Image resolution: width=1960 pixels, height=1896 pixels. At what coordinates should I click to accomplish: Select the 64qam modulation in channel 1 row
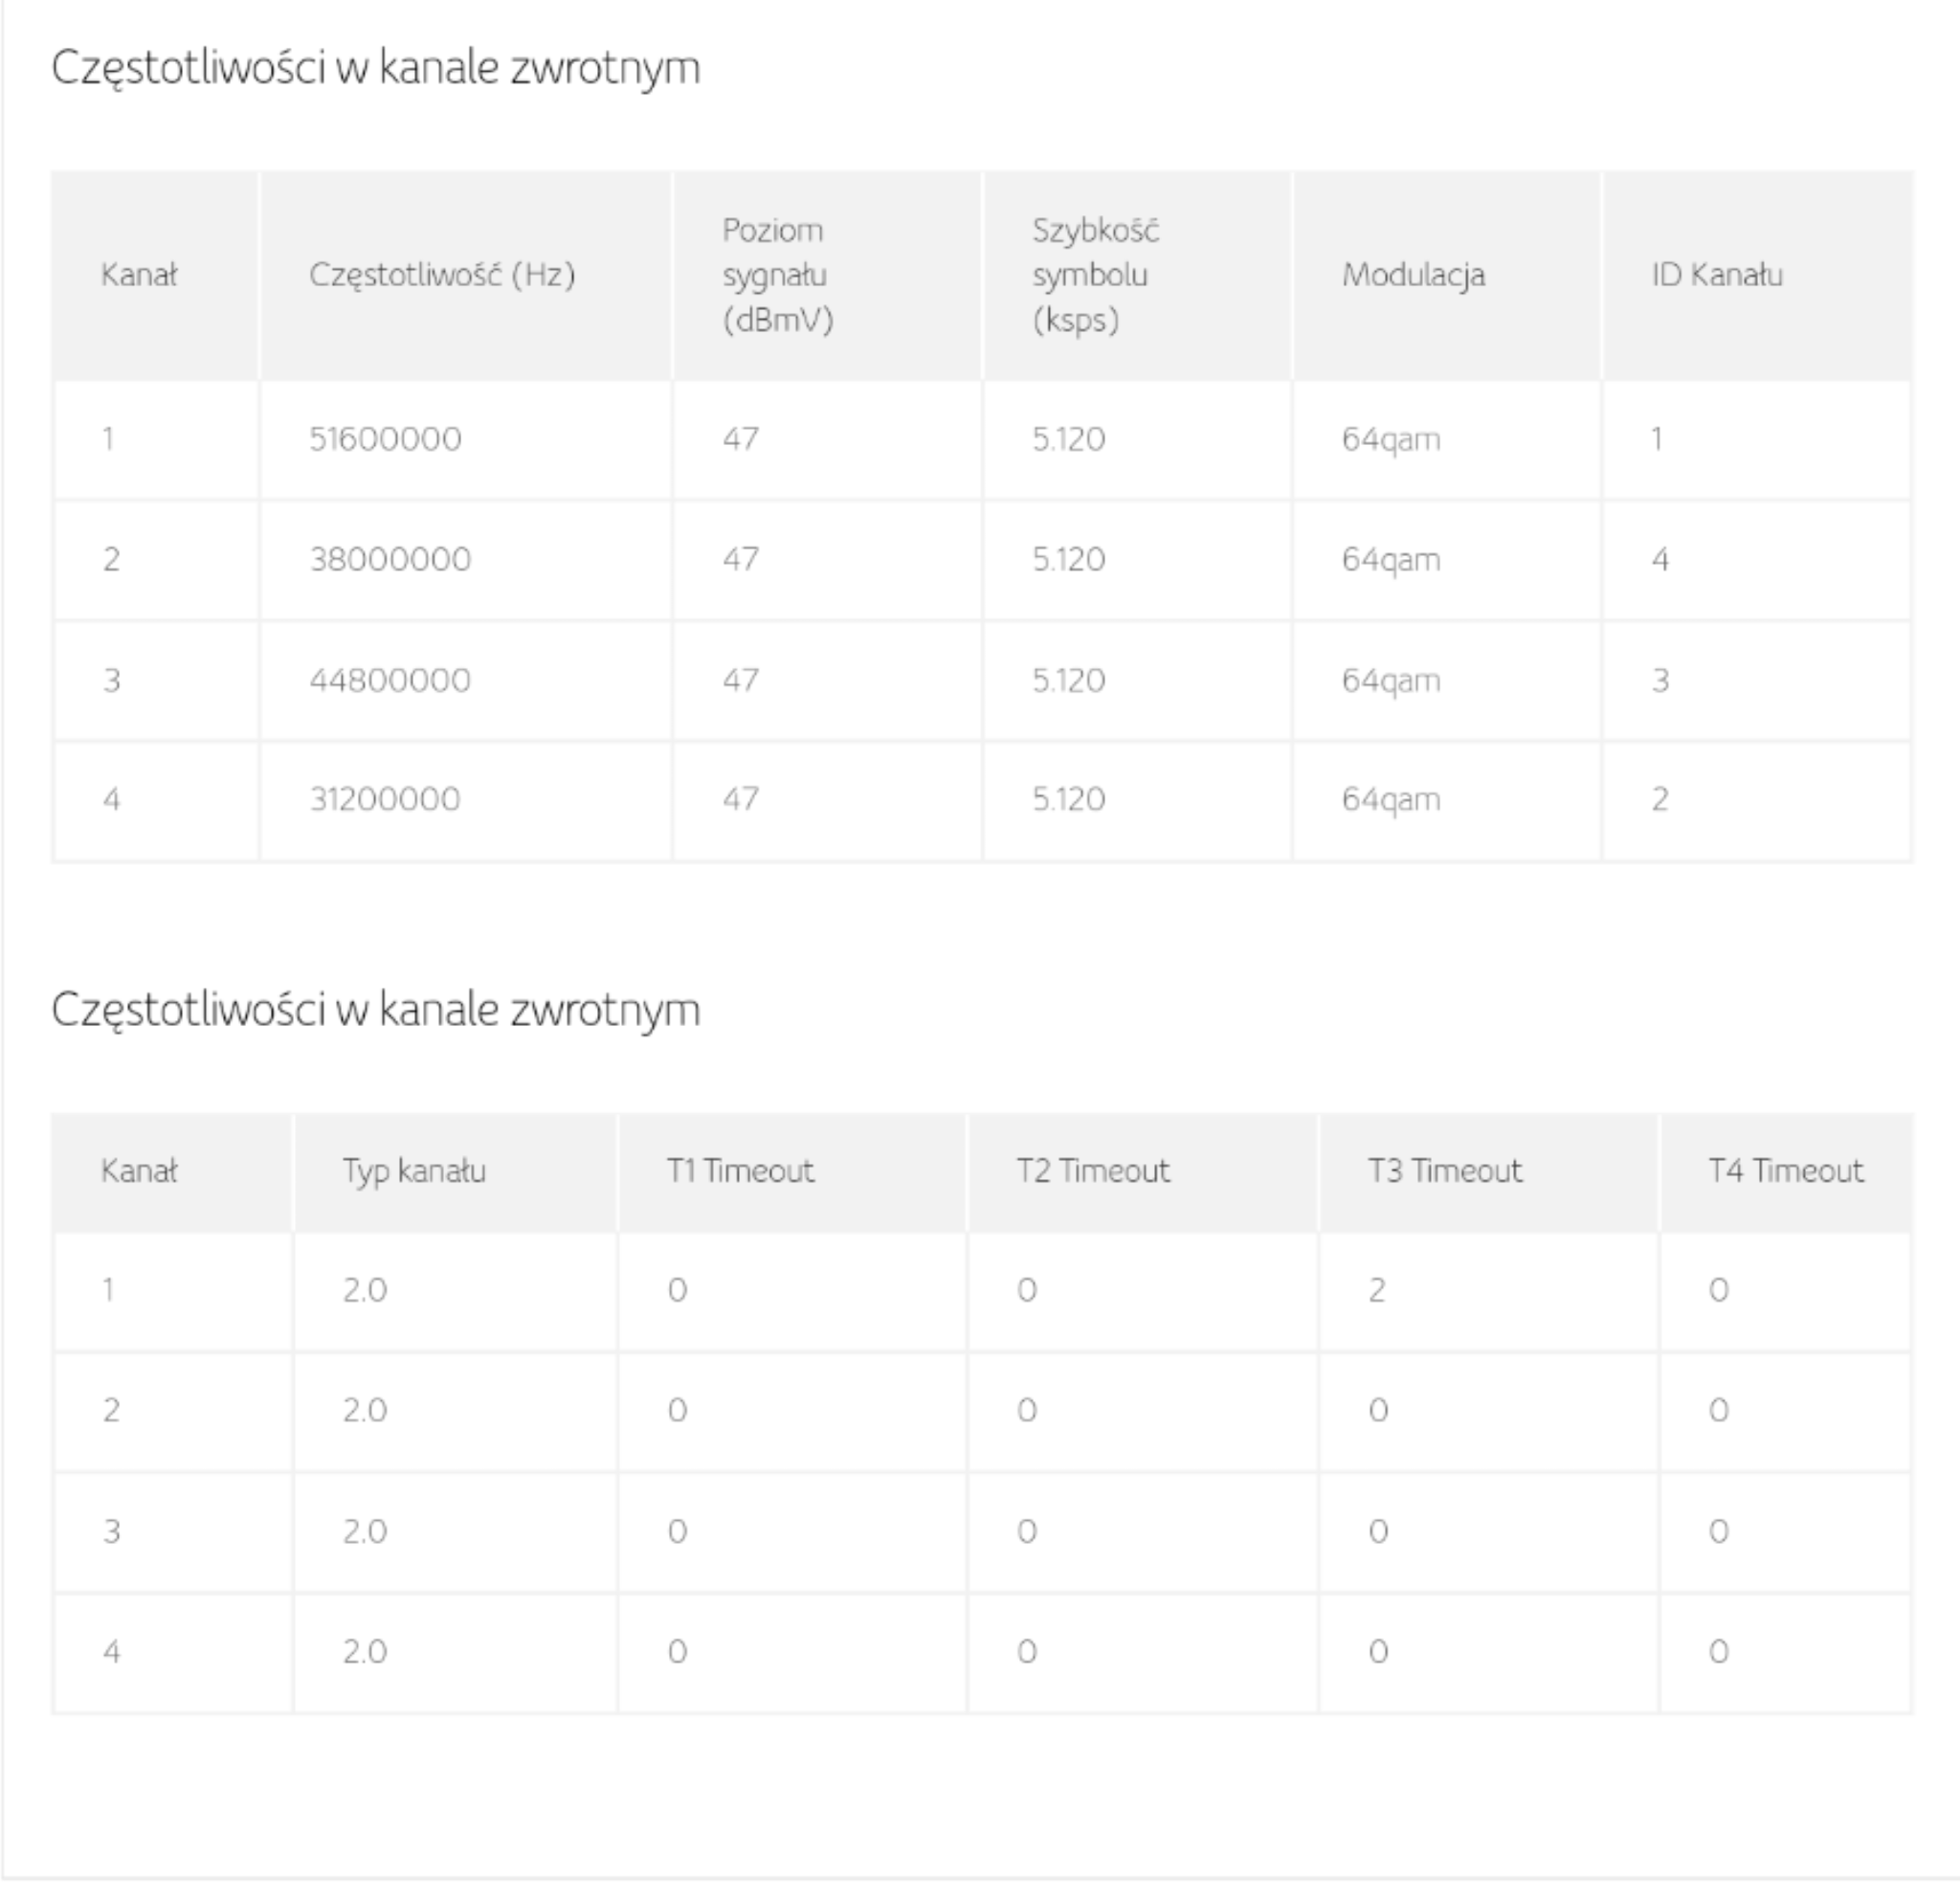[1391, 440]
